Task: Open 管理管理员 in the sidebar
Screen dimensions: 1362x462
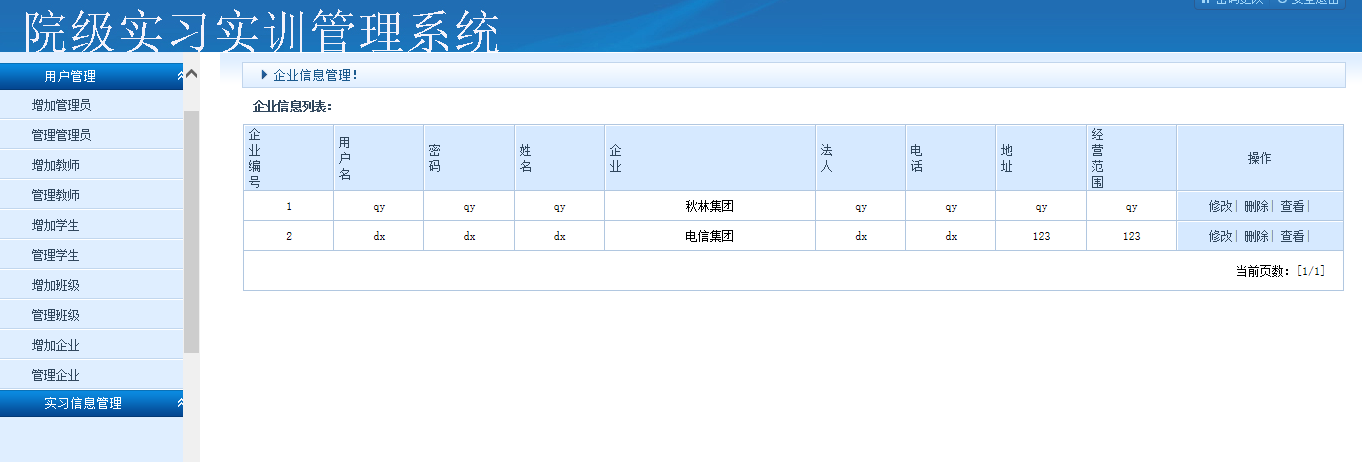Action: click(x=61, y=135)
